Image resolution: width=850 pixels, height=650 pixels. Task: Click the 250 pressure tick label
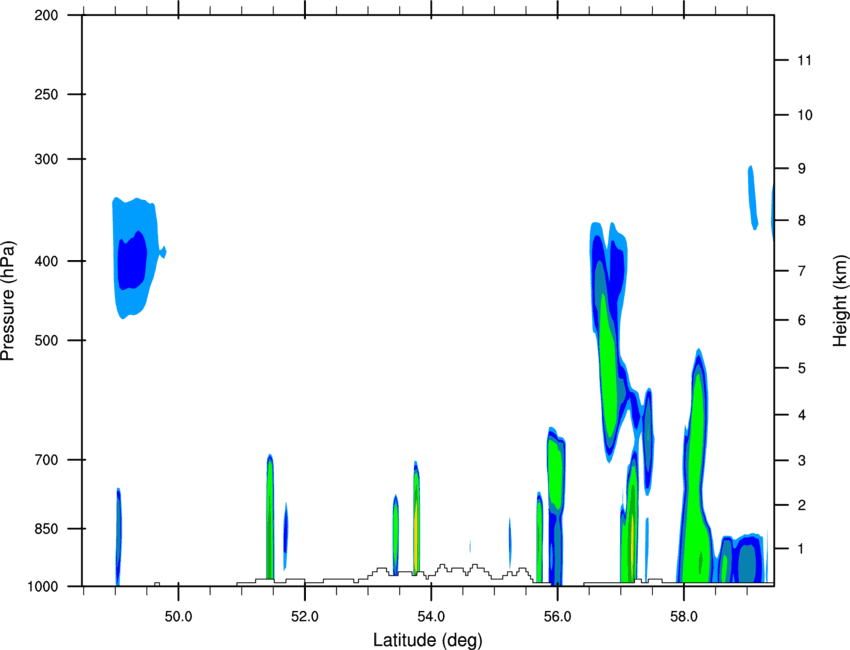click(46, 94)
